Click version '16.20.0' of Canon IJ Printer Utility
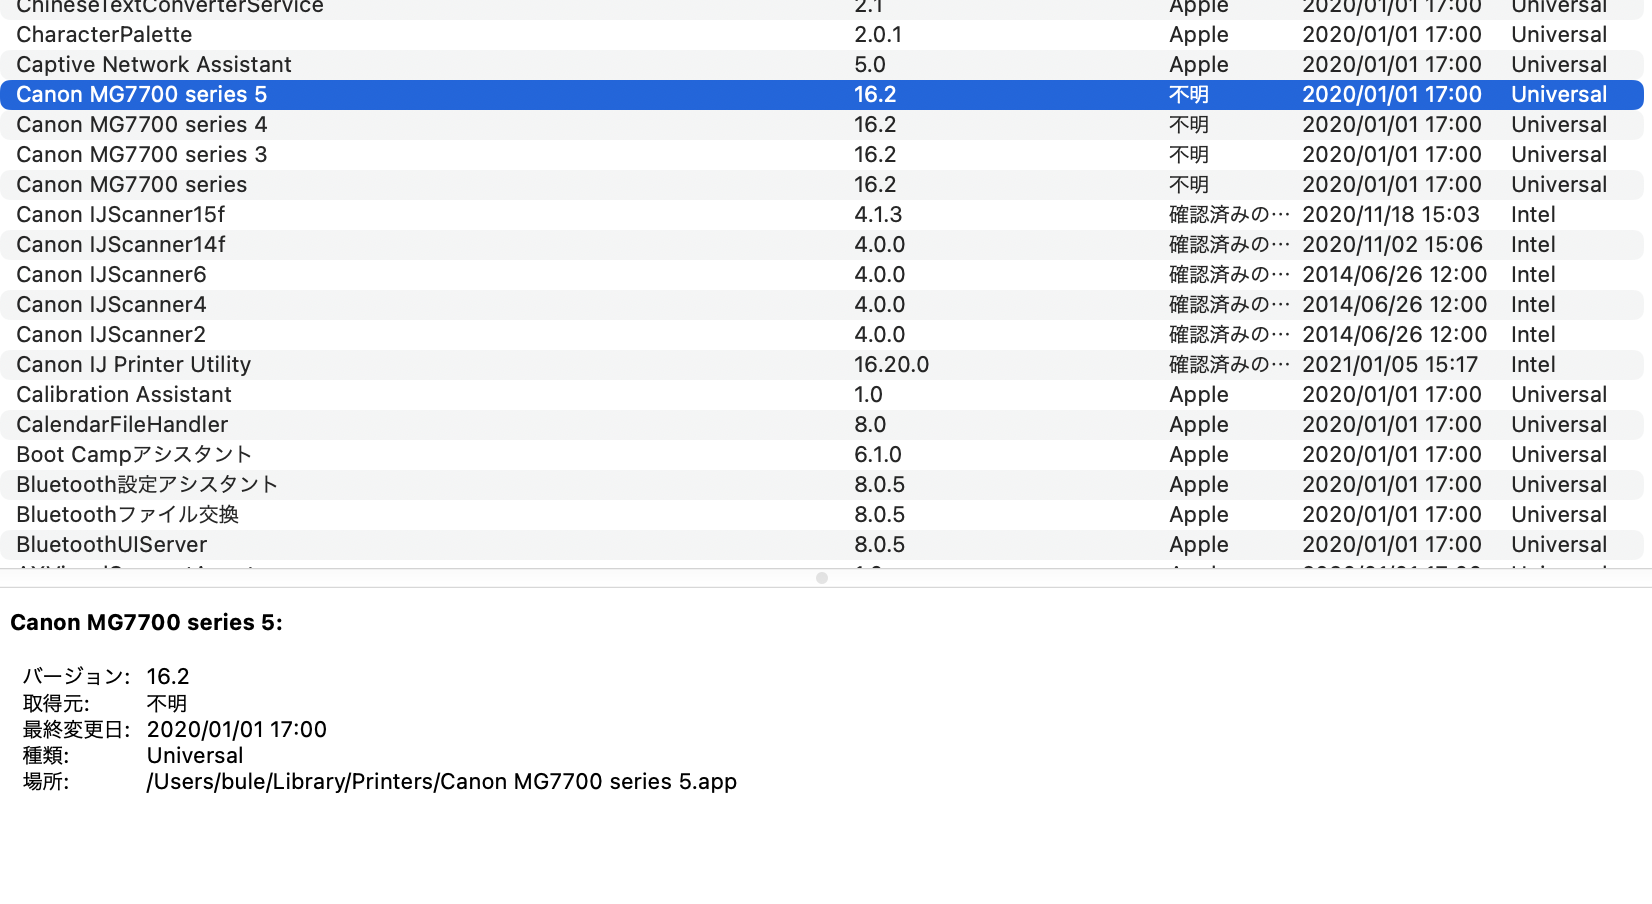Screen dimensions: 1652x904 point(891,365)
